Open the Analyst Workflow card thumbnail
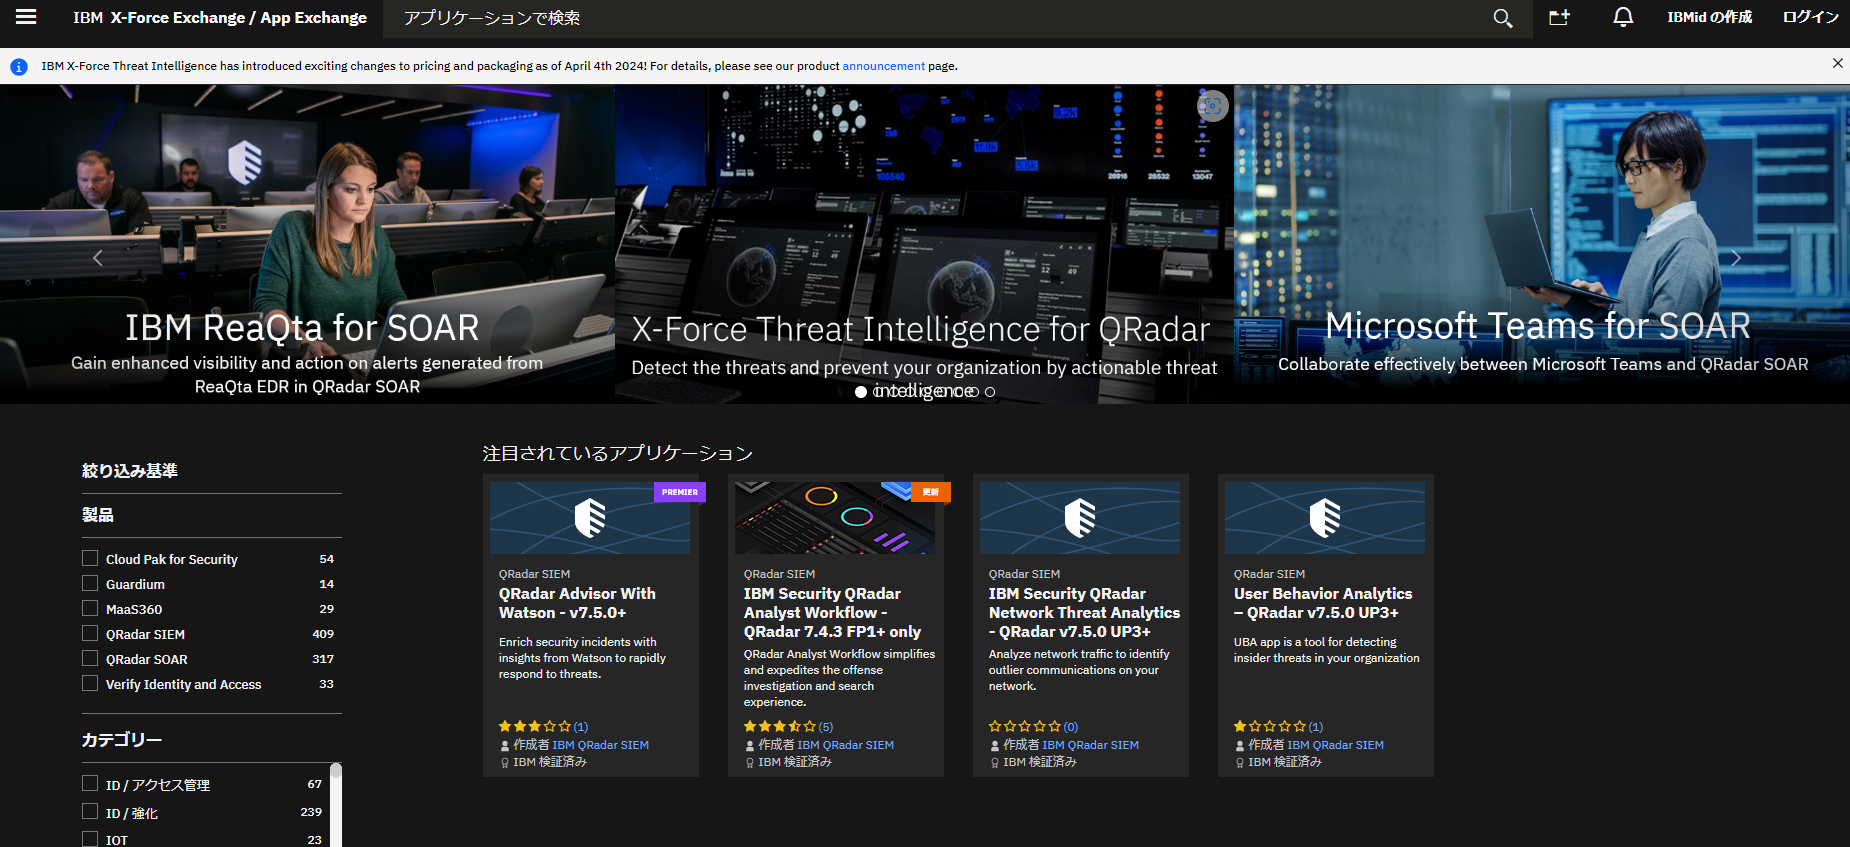Viewport: 1850px width, 847px height. (x=835, y=518)
